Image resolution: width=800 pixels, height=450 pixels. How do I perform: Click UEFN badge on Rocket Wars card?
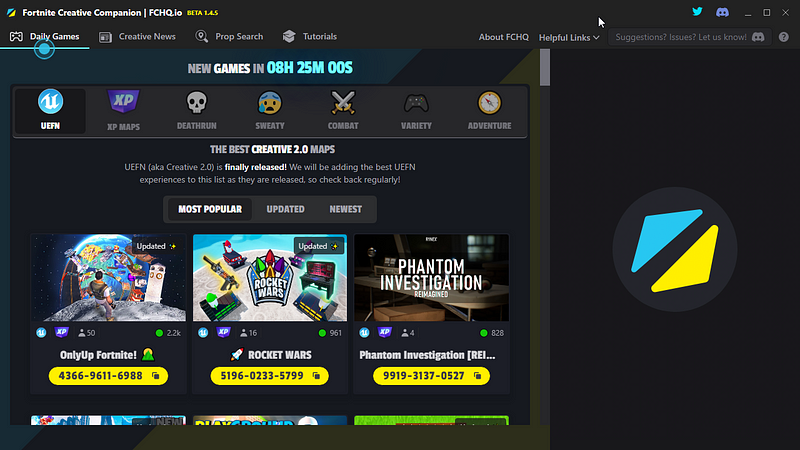[203, 333]
